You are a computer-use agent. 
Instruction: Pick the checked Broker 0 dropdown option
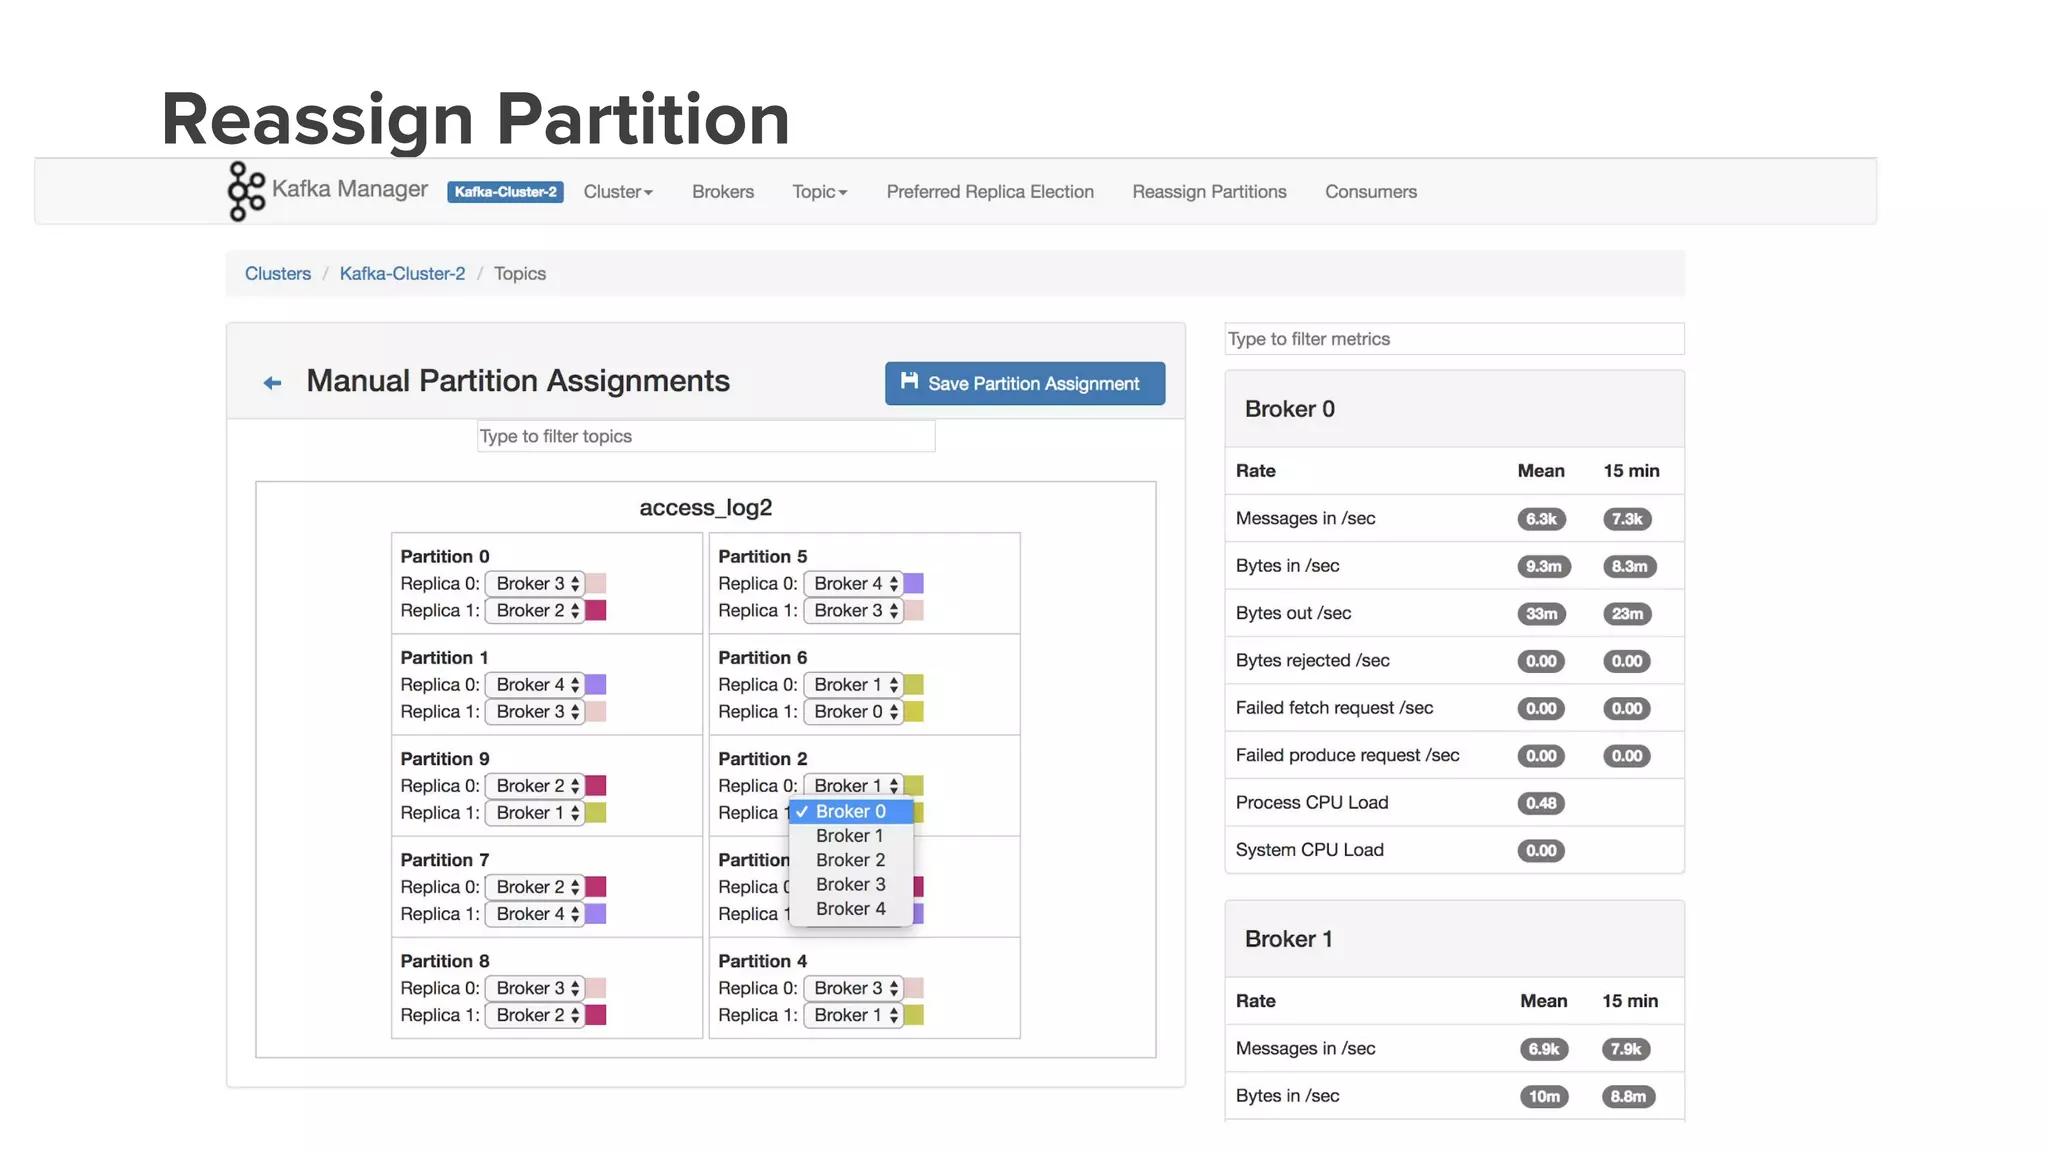click(x=850, y=811)
